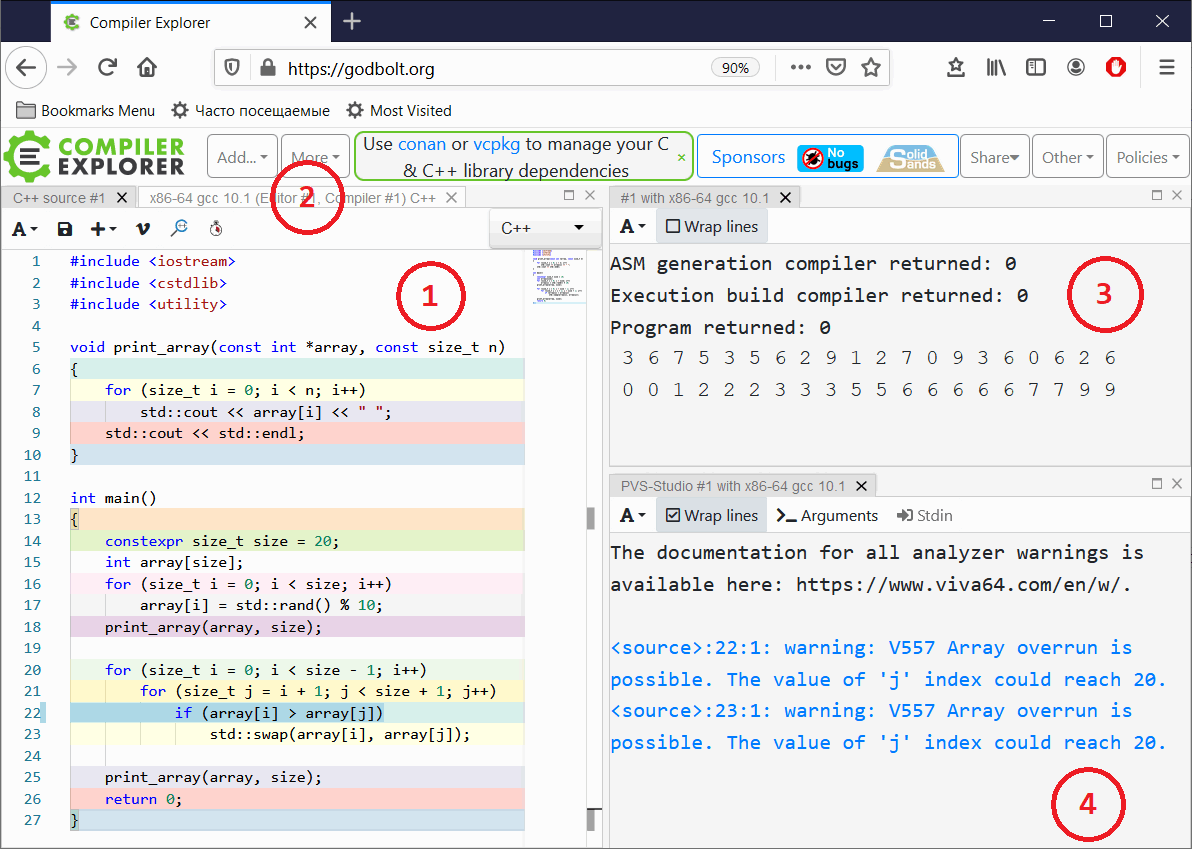Click the save source icon in editor toolbar
Viewport: 1192px width, 849px height.
coord(65,229)
